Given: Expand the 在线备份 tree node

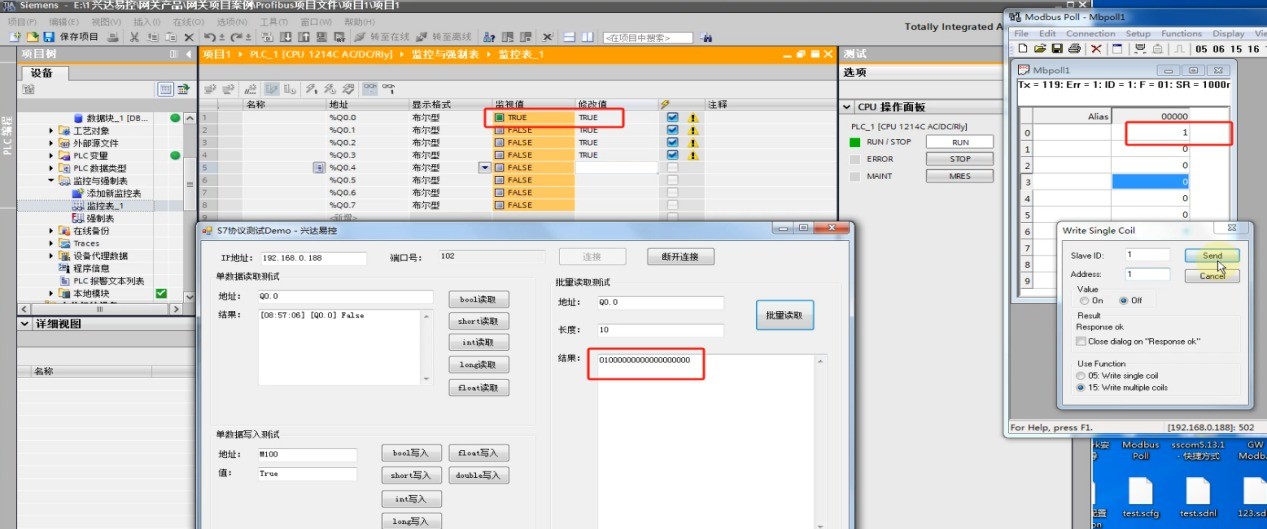Looking at the screenshot, I should [52, 231].
